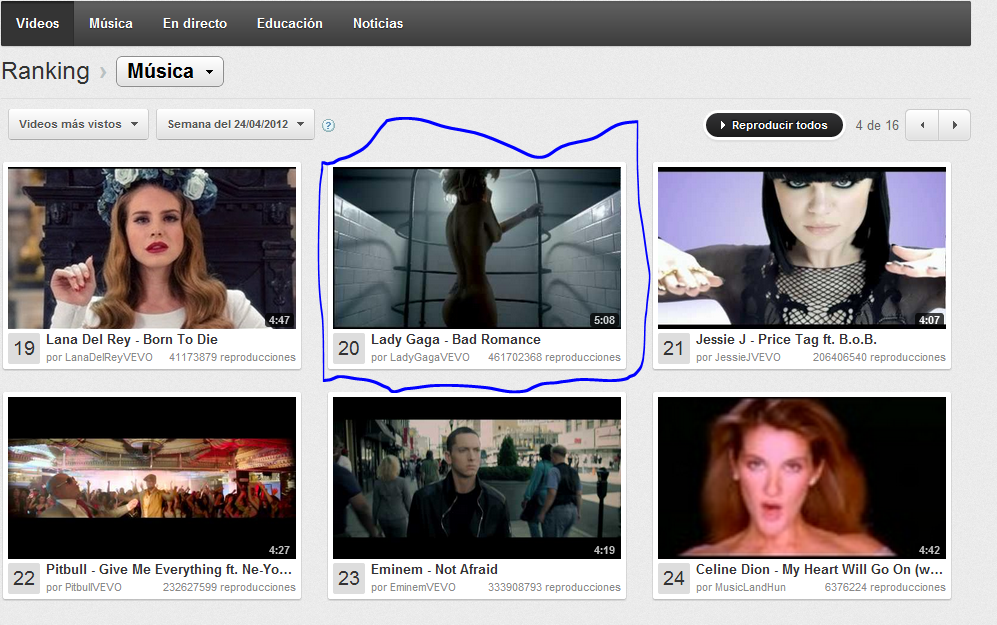This screenshot has height=625, width=997.
Task: Go to next page arrow
Action: click(x=954, y=125)
